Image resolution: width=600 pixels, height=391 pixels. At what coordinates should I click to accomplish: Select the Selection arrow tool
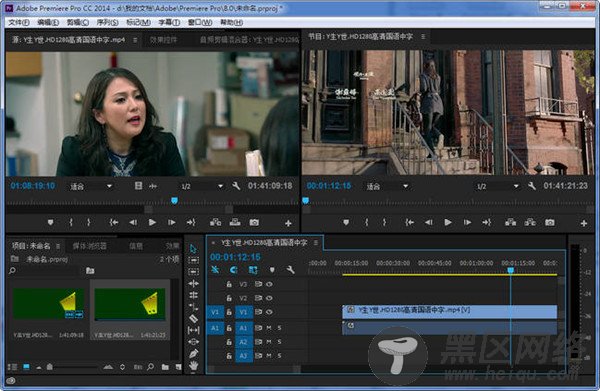click(x=193, y=249)
